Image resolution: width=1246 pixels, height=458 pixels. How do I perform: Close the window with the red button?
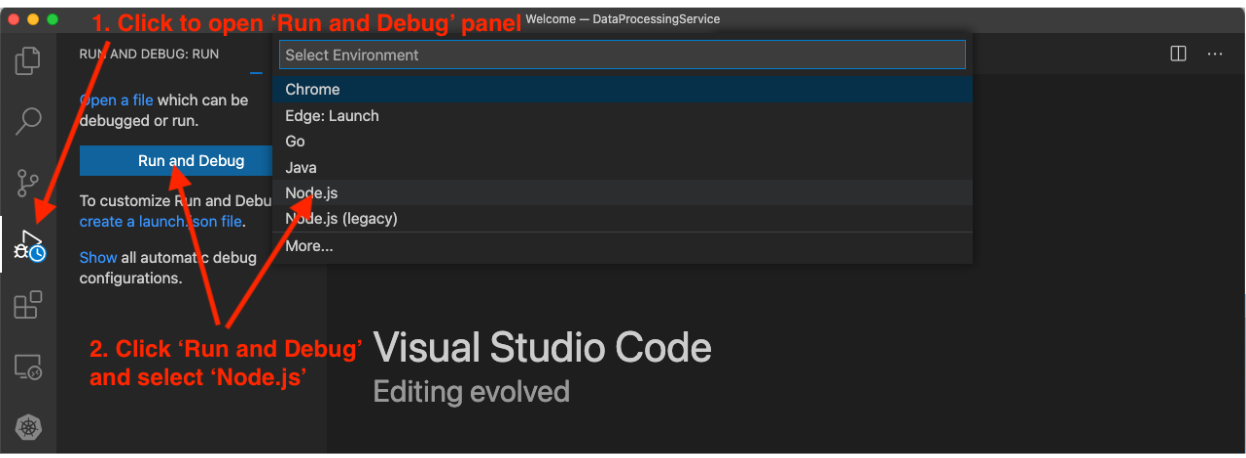click(15, 19)
